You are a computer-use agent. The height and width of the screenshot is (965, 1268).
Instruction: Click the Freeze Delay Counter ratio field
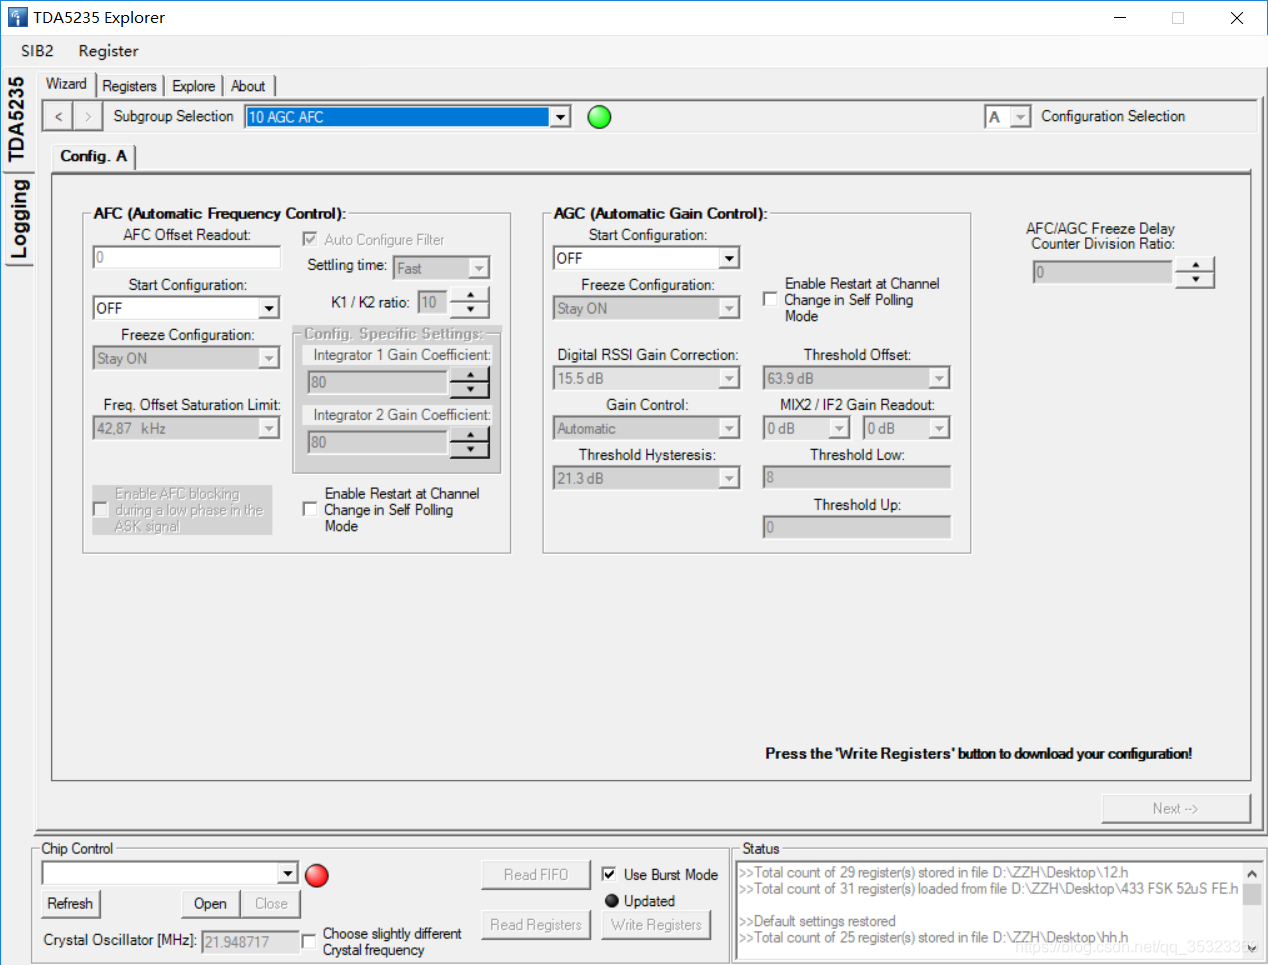(x=1103, y=272)
